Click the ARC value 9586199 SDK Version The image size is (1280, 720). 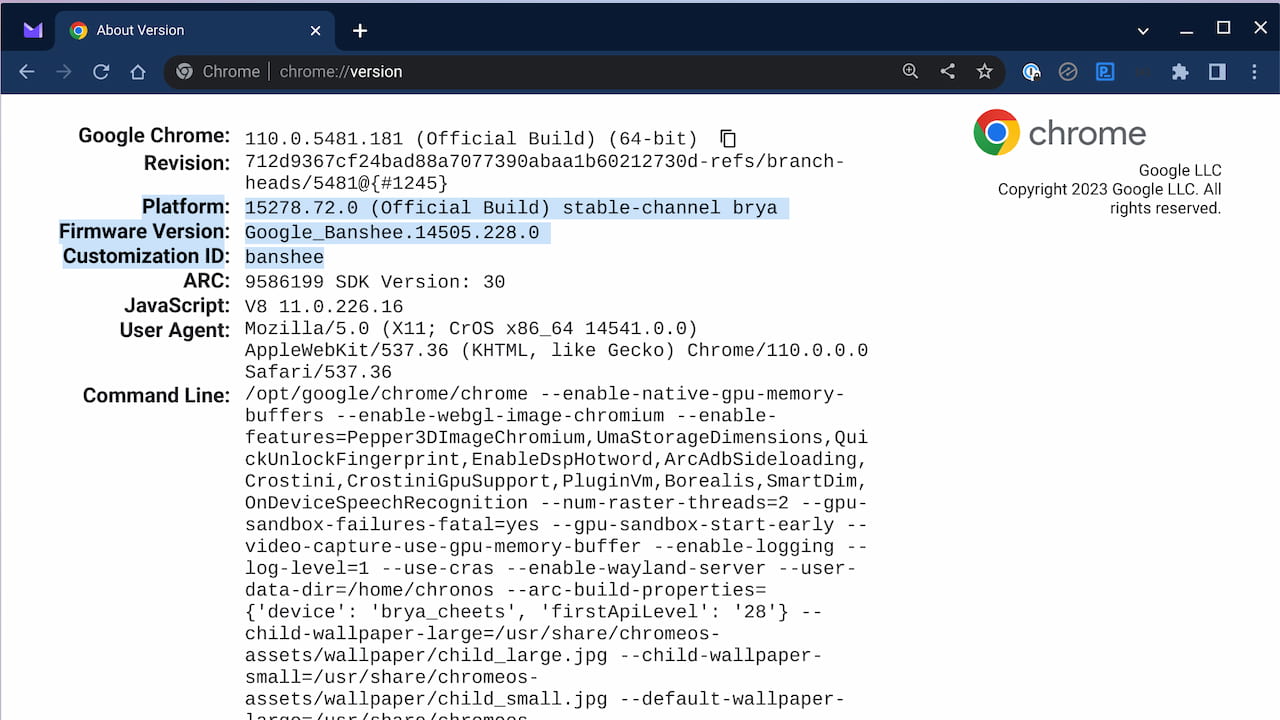[375, 282]
